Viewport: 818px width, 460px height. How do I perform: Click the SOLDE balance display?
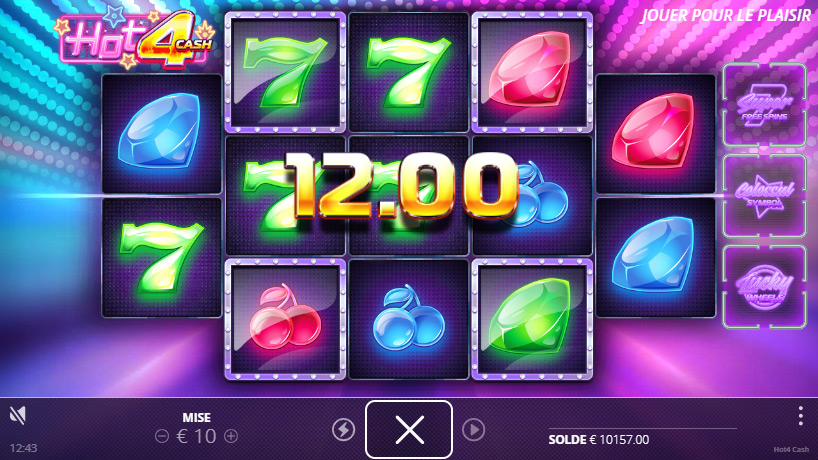[599, 440]
